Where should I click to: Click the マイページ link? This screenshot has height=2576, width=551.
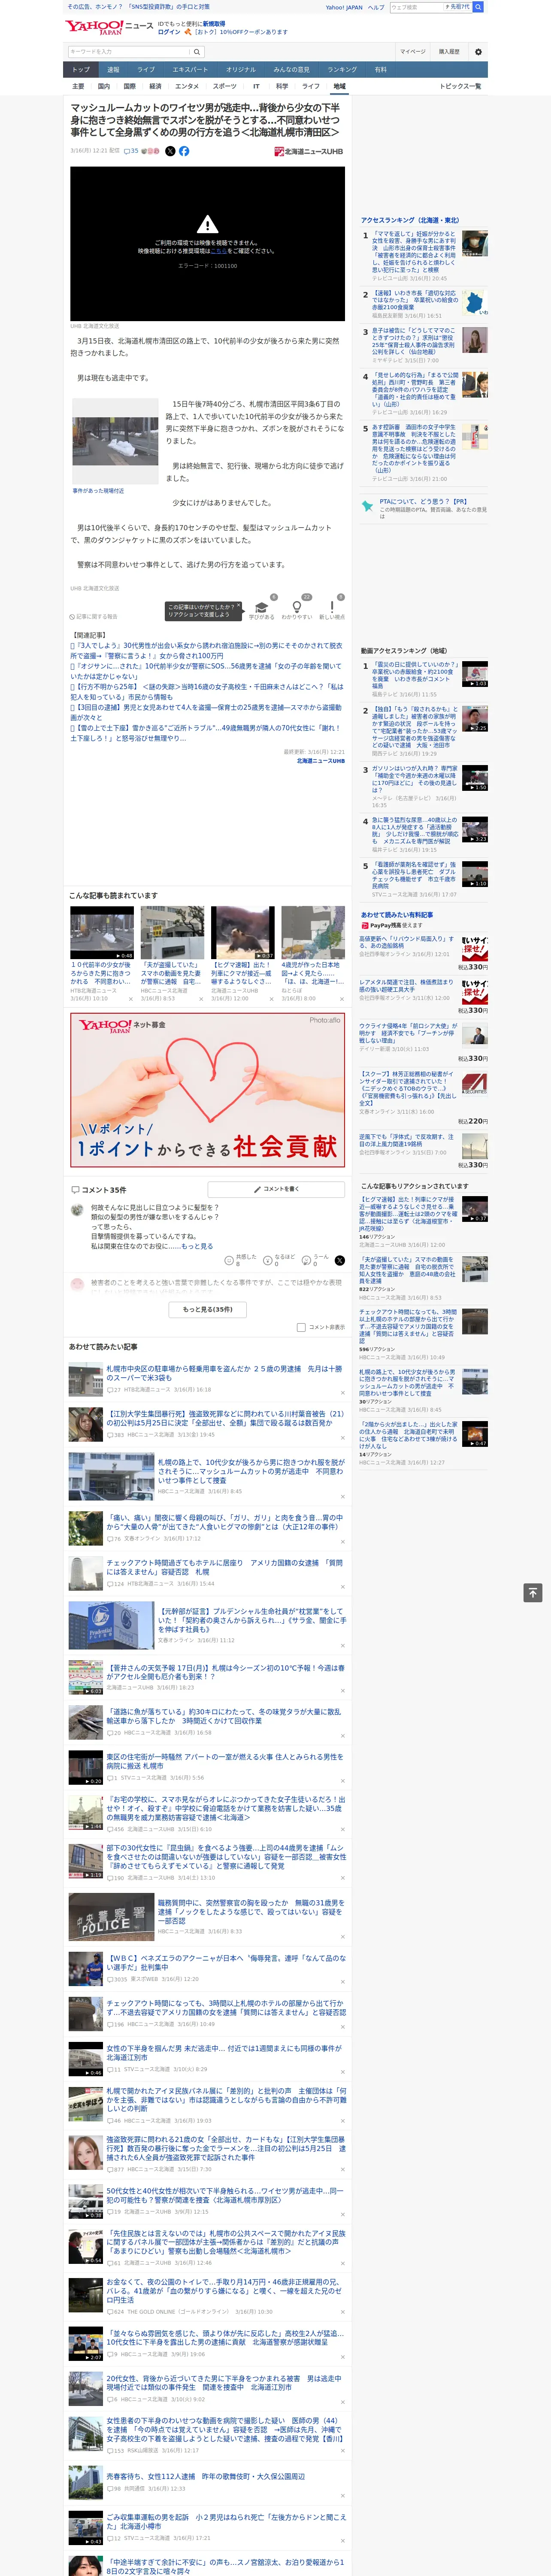point(412,52)
